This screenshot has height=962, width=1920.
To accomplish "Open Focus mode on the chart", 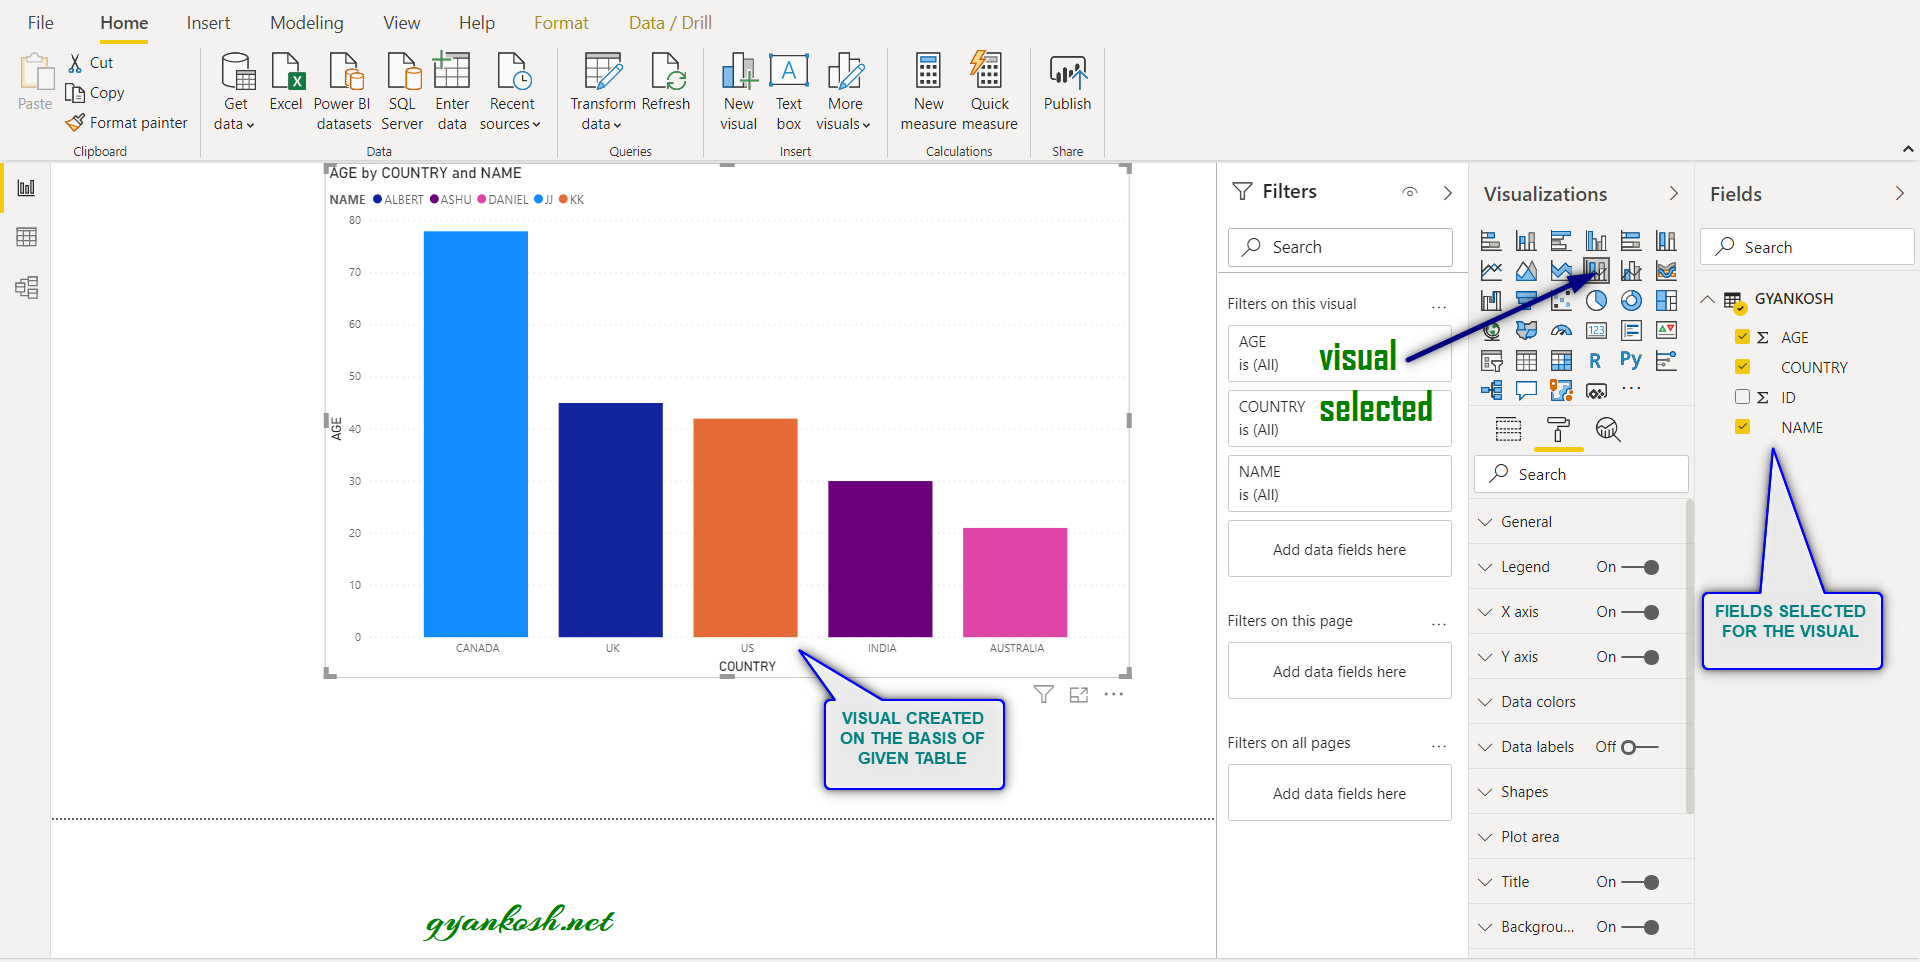I will coord(1078,694).
